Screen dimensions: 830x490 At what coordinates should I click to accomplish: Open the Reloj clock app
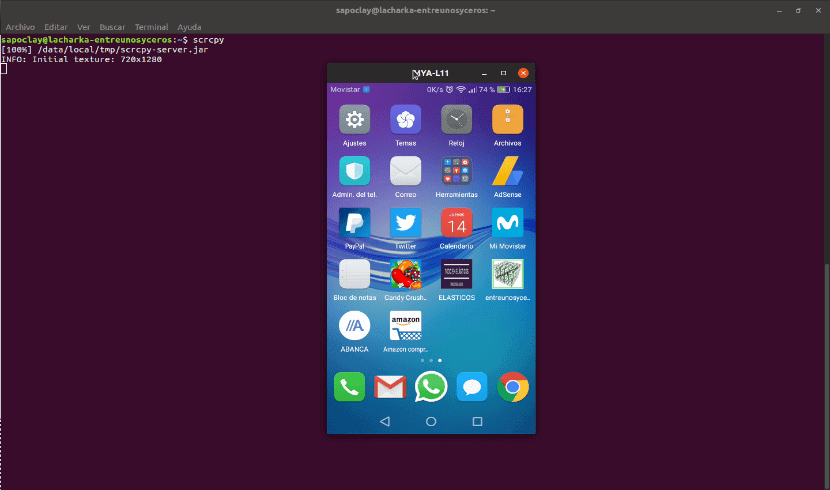coord(456,120)
